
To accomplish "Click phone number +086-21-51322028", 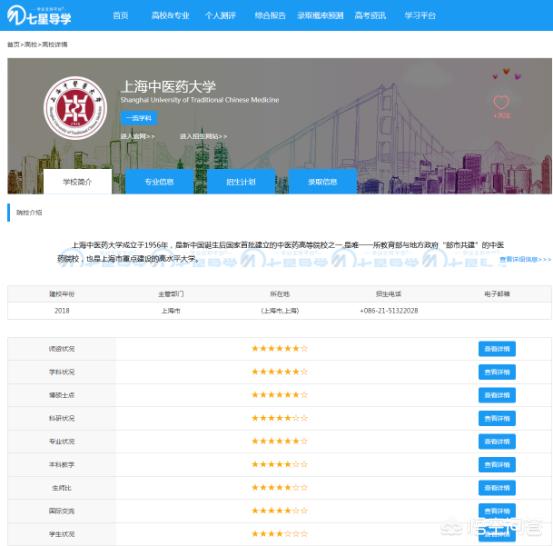I will [389, 311].
